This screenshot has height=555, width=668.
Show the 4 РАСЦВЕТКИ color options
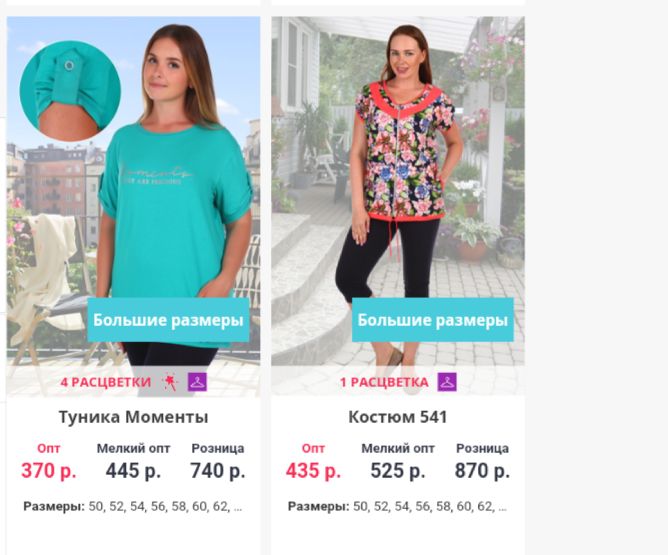(106, 382)
